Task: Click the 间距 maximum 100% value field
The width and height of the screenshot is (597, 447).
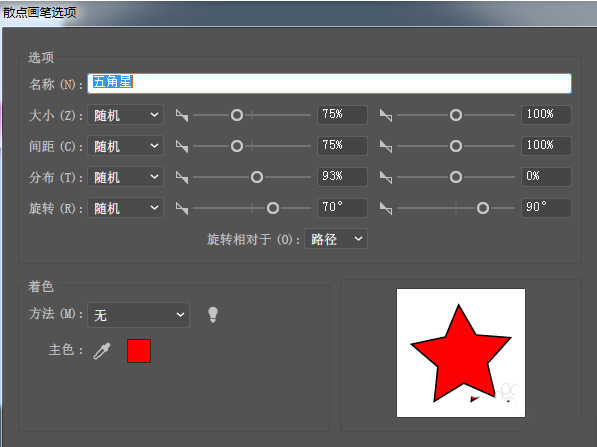Action: 546,146
